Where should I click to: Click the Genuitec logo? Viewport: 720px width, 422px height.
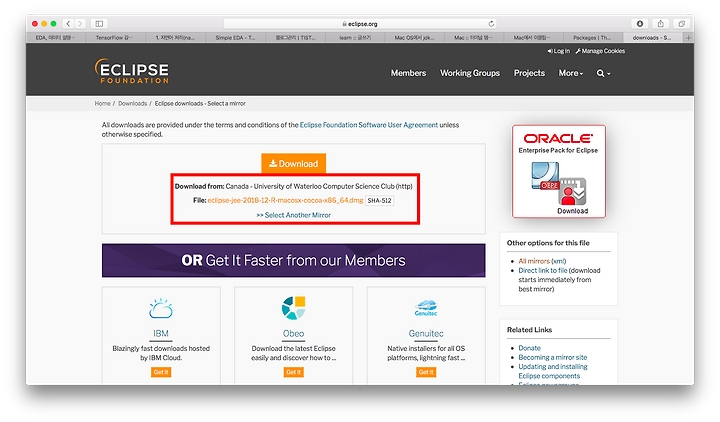(x=426, y=308)
